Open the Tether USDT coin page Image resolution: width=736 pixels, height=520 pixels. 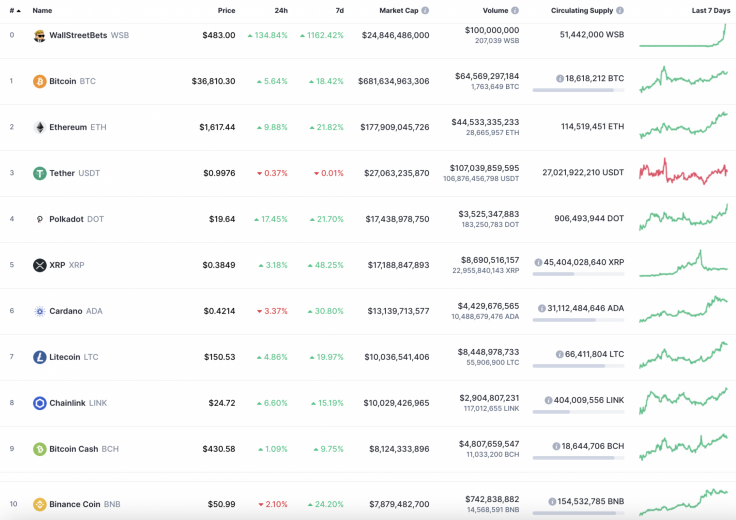(x=75, y=173)
